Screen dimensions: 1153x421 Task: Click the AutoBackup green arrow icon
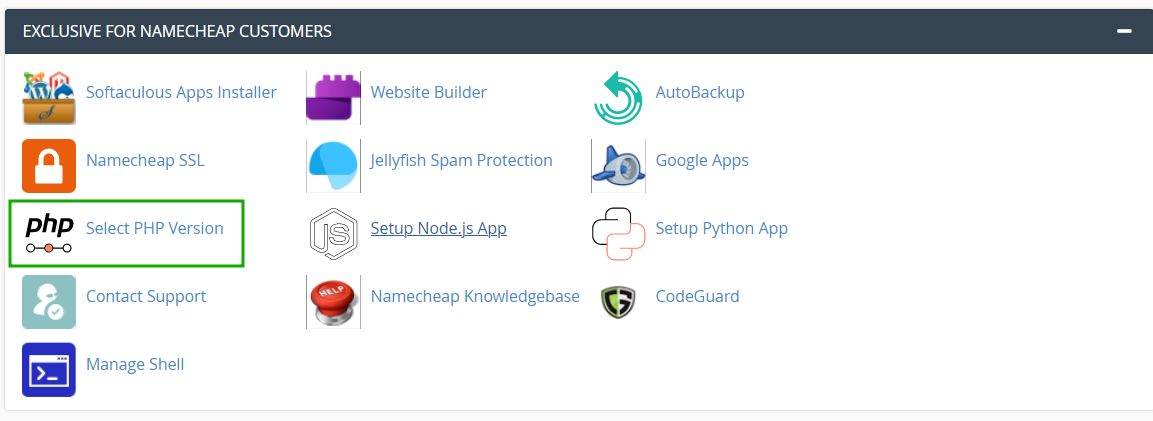tap(618, 98)
